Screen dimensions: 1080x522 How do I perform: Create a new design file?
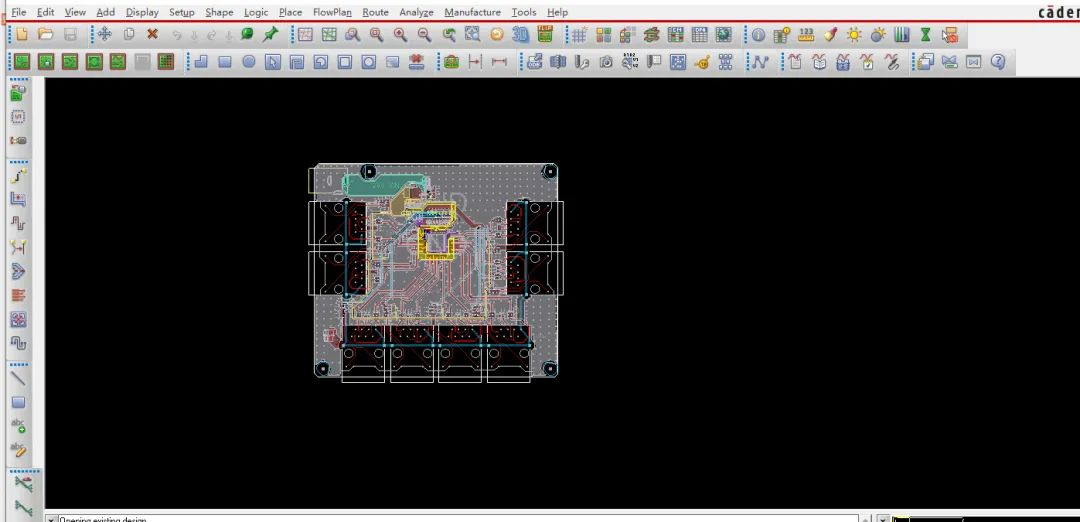click(x=22, y=34)
